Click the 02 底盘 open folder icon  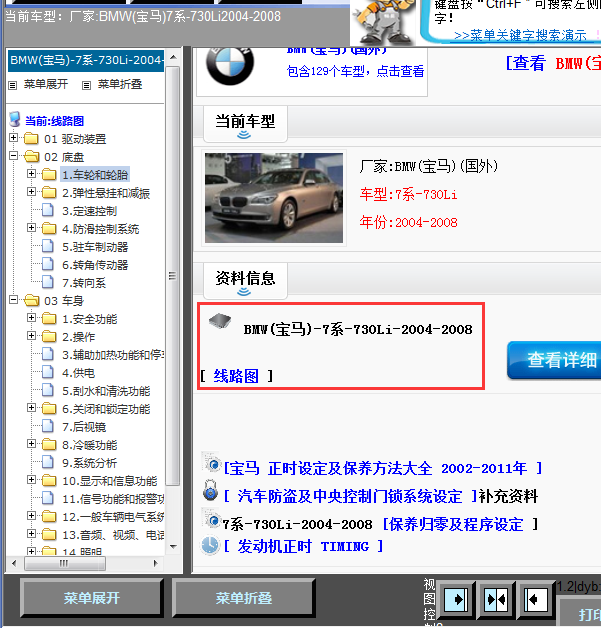[x=31, y=157]
